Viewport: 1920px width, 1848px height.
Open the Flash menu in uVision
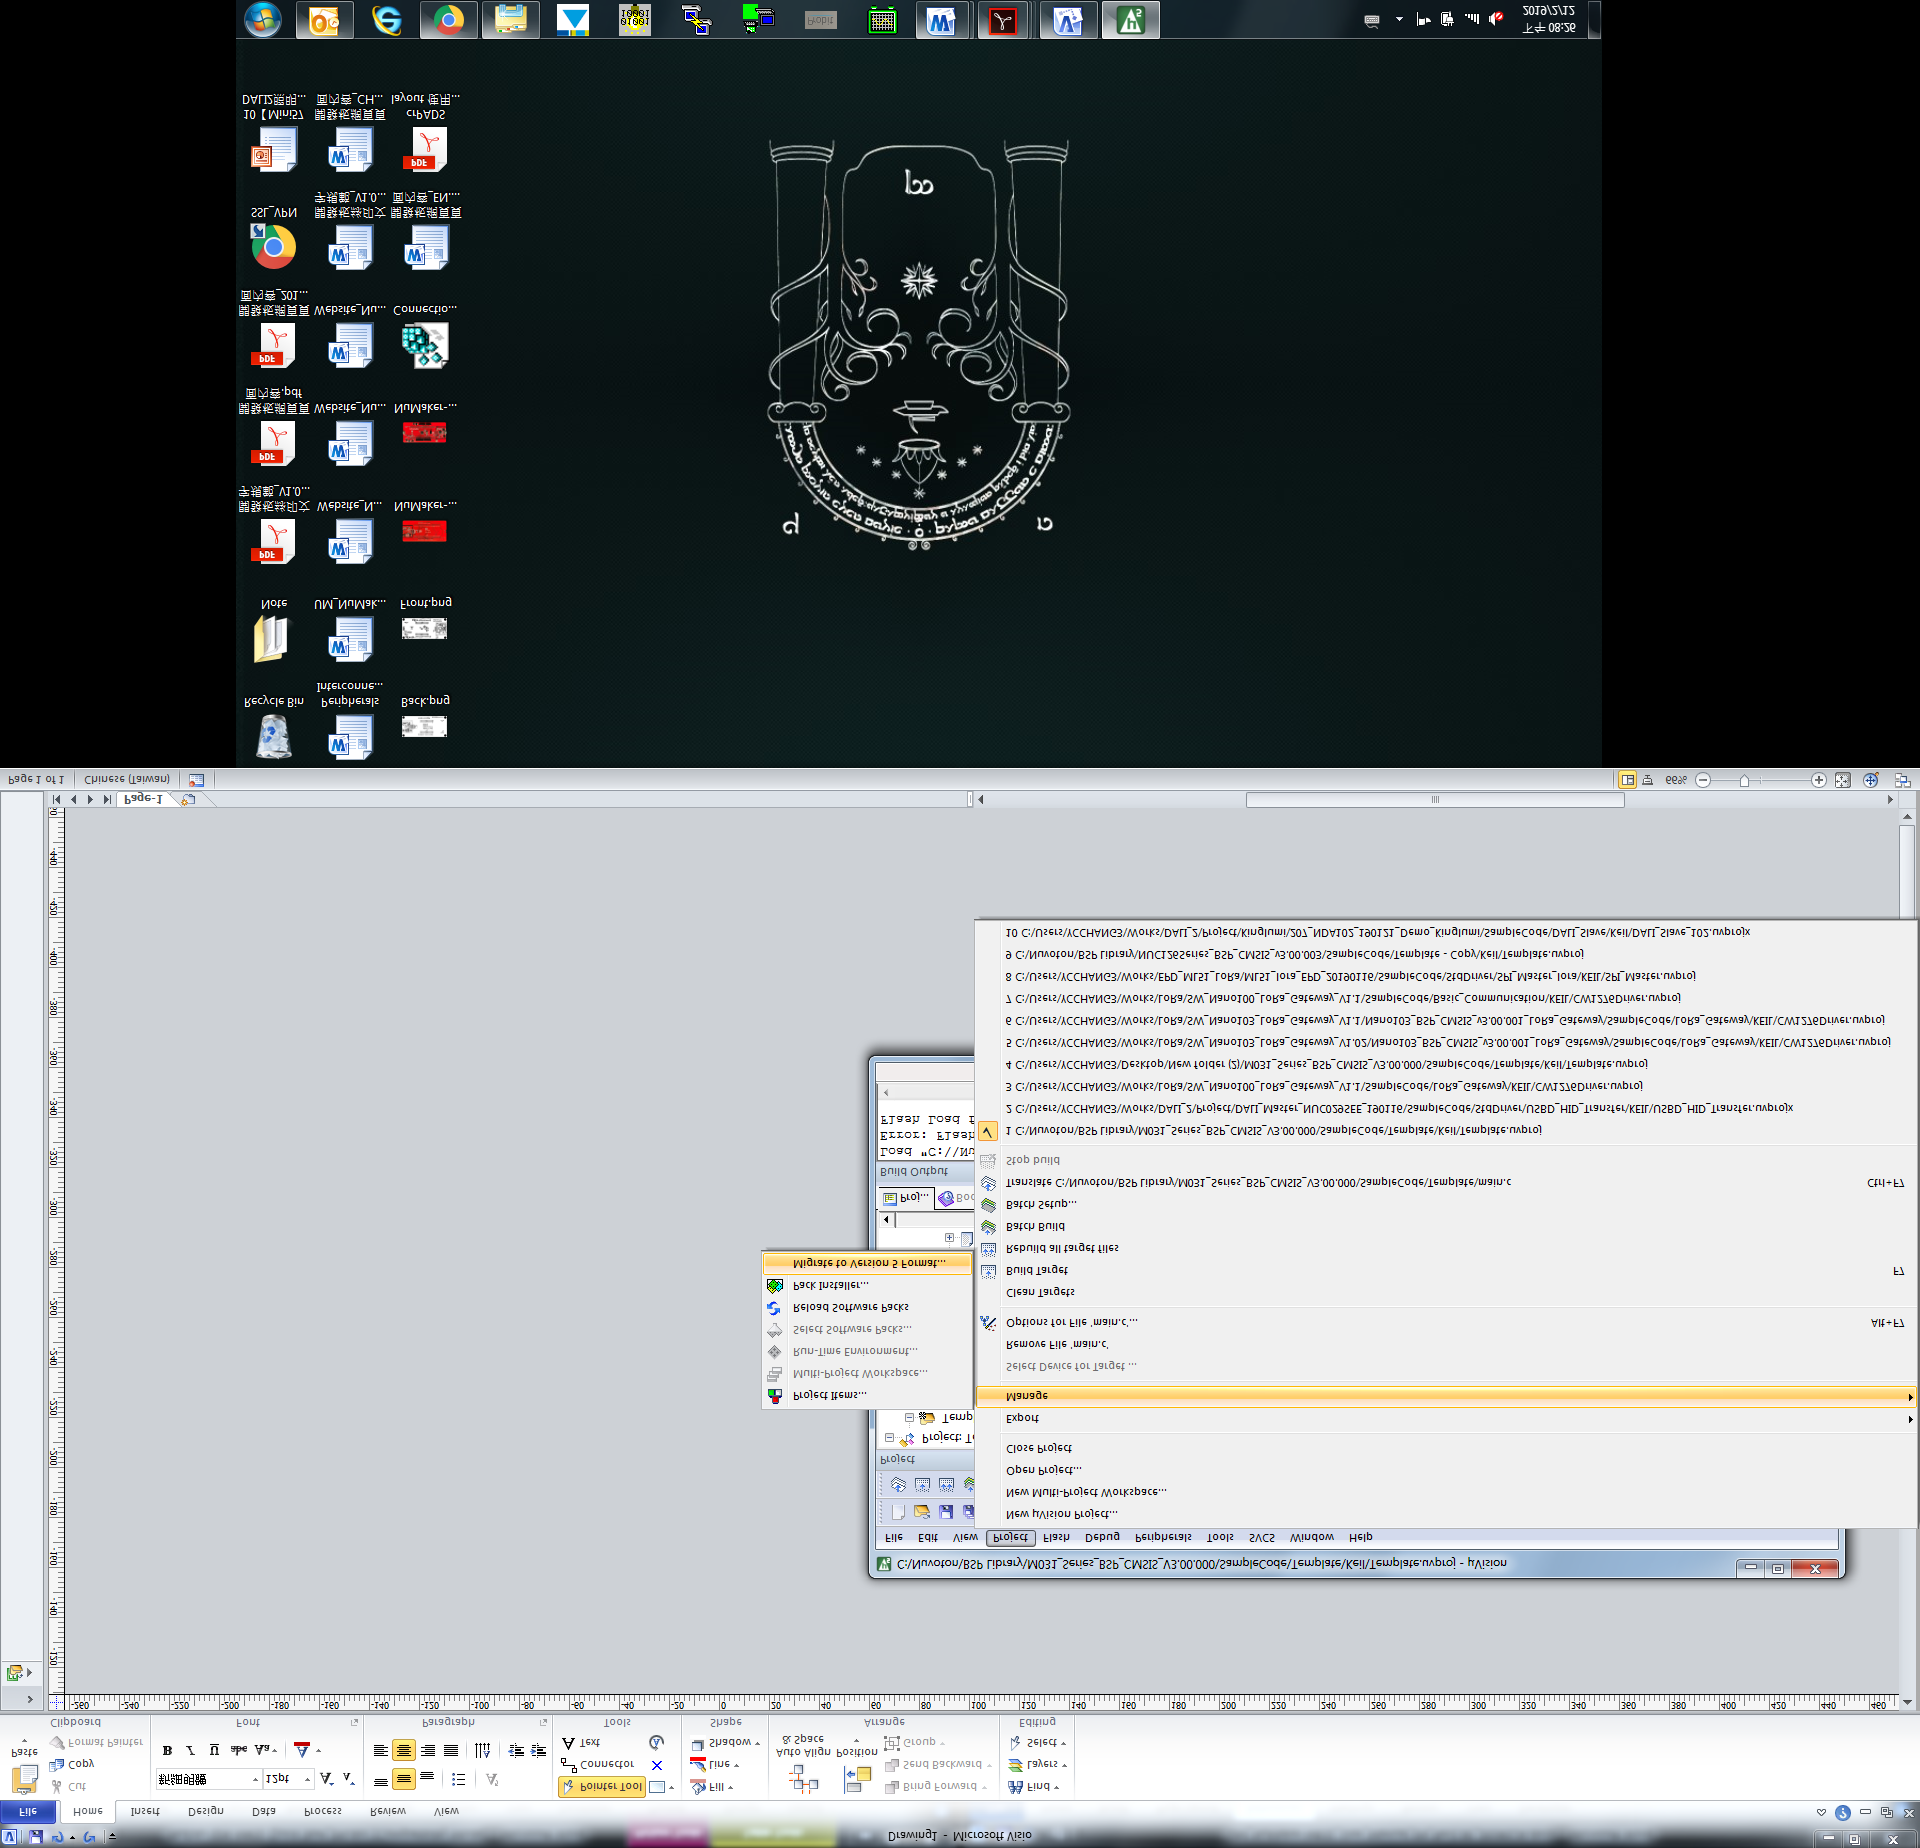click(x=1056, y=1538)
